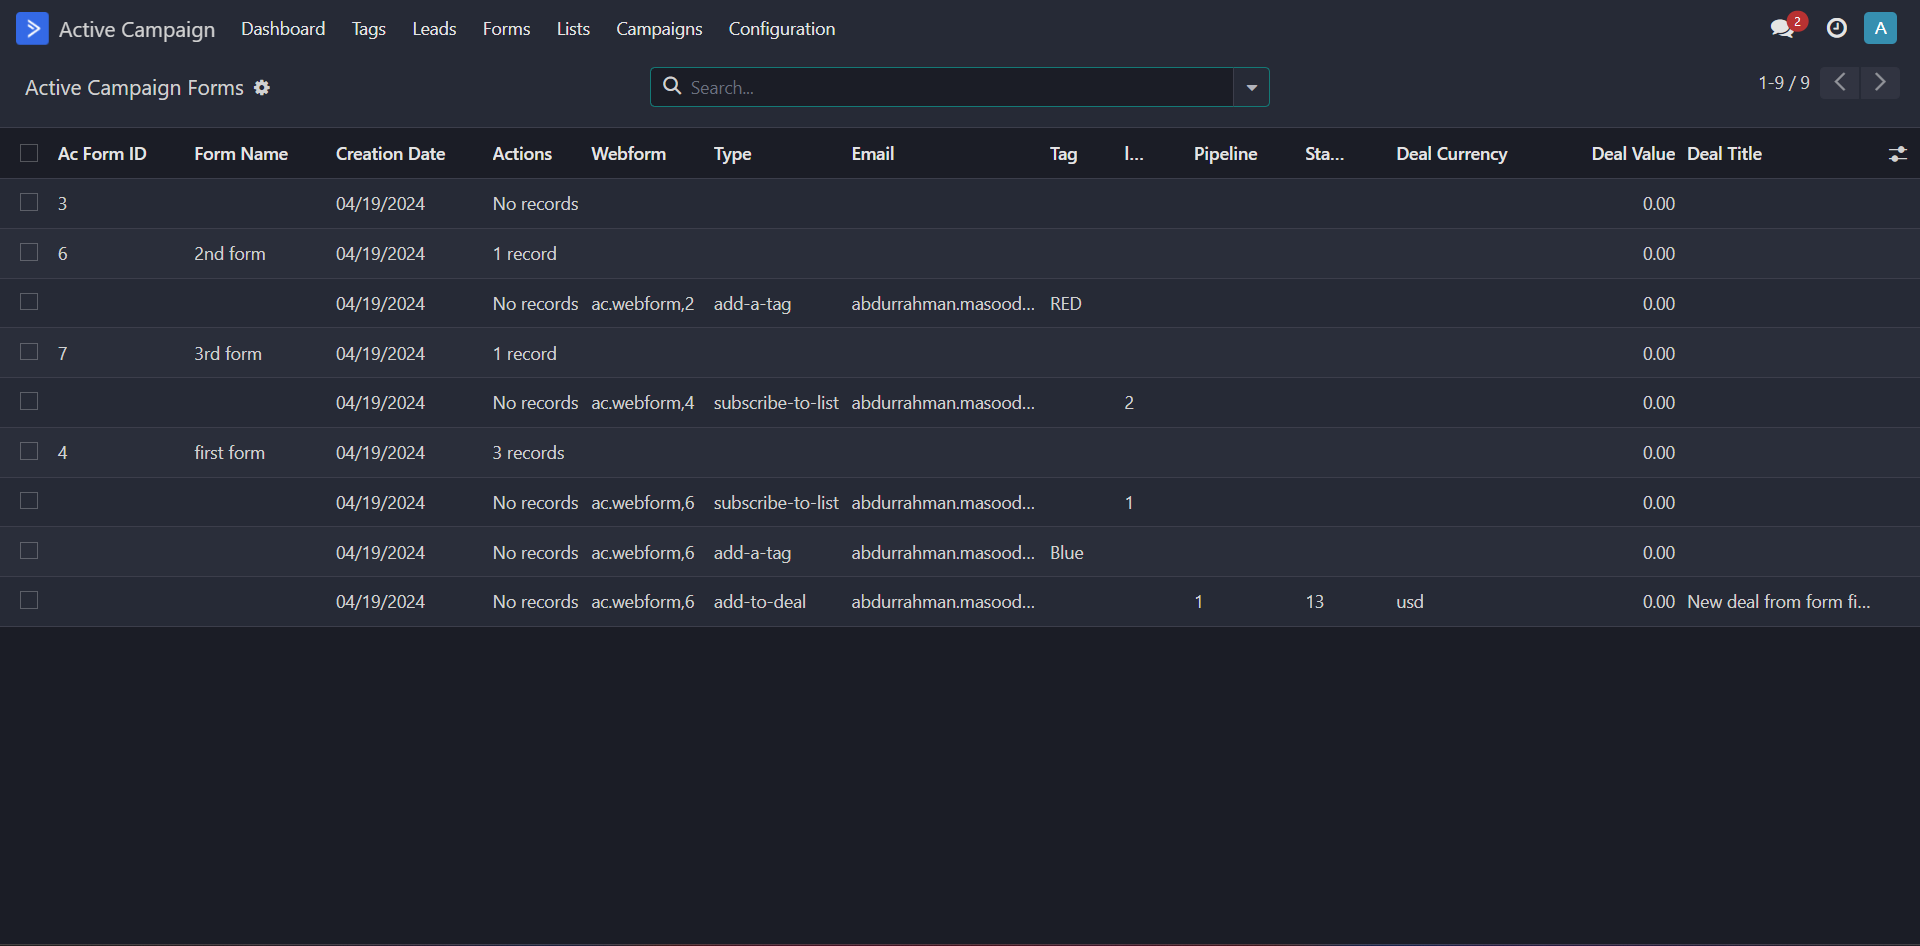Click the 1-9 / 9 pager counter
1920x946 pixels.
[x=1784, y=83]
